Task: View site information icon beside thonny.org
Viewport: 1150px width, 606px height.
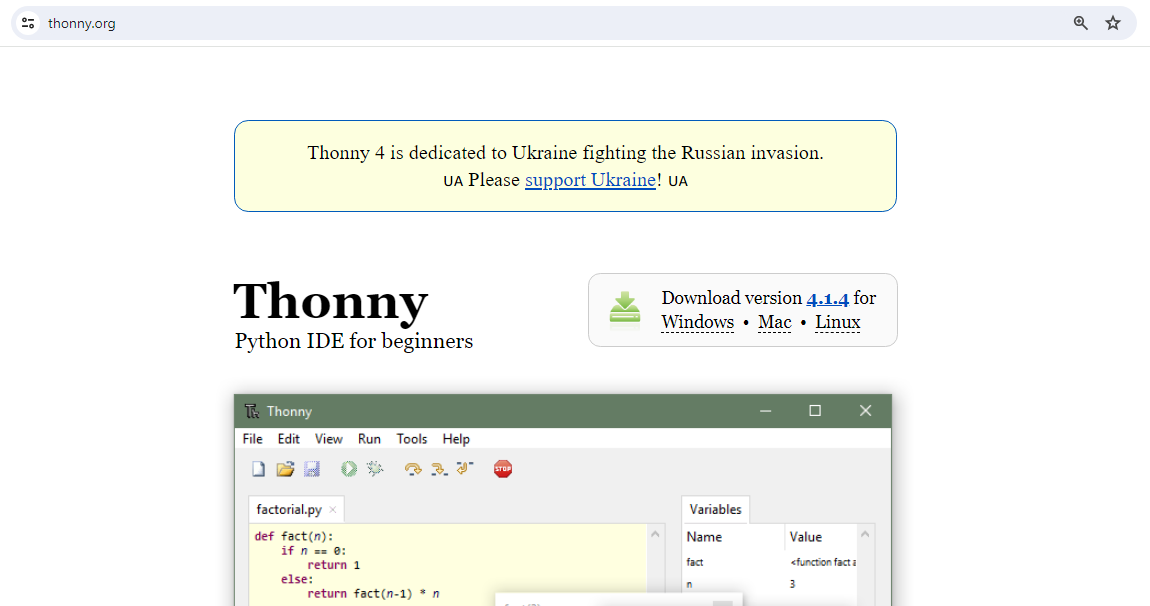Action: click(x=28, y=23)
